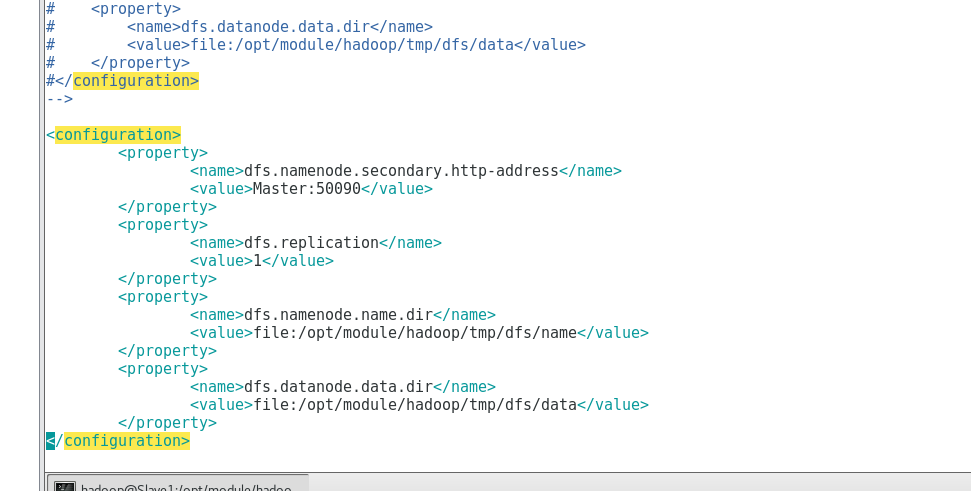Click the terminal icon in the taskbar

tap(64, 487)
